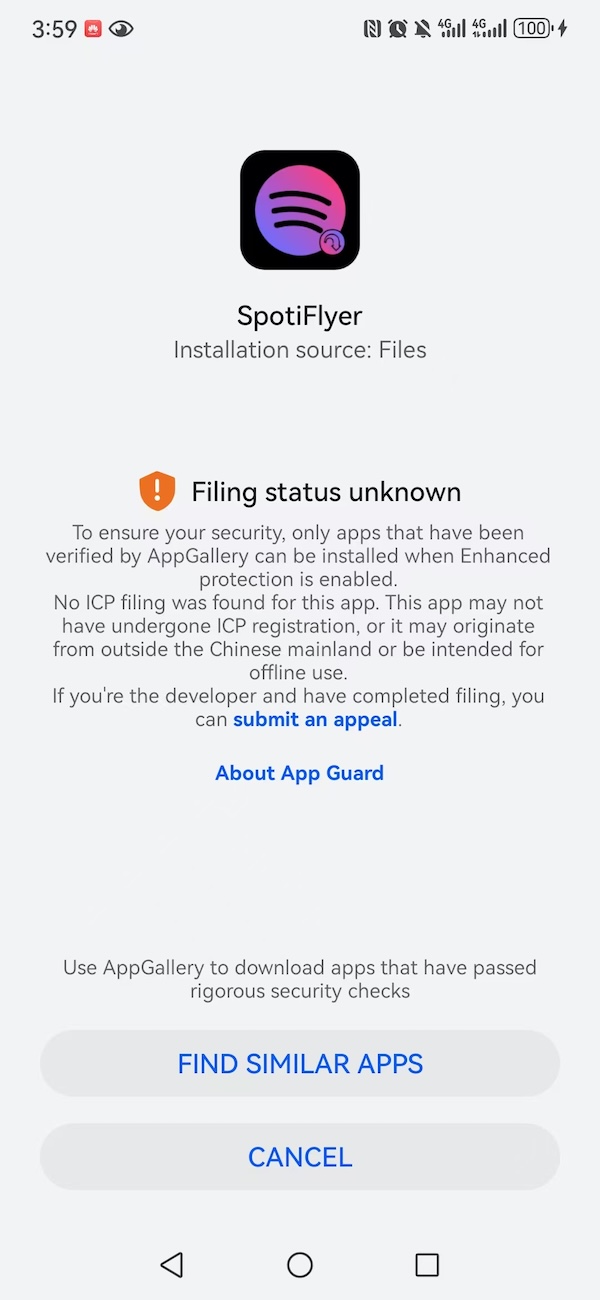Tap the FIND SIMILAR APPS button
This screenshot has width=600, height=1300.
click(x=300, y=1064)
